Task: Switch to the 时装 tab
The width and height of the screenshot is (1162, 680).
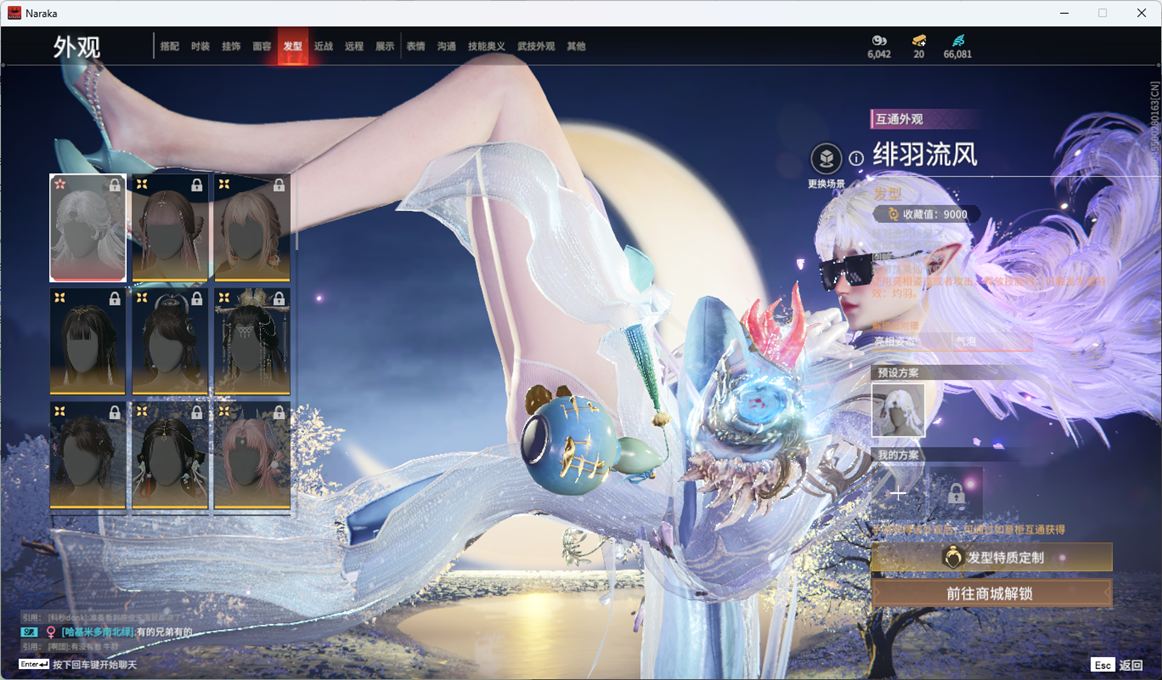Action: pos(200,46)
